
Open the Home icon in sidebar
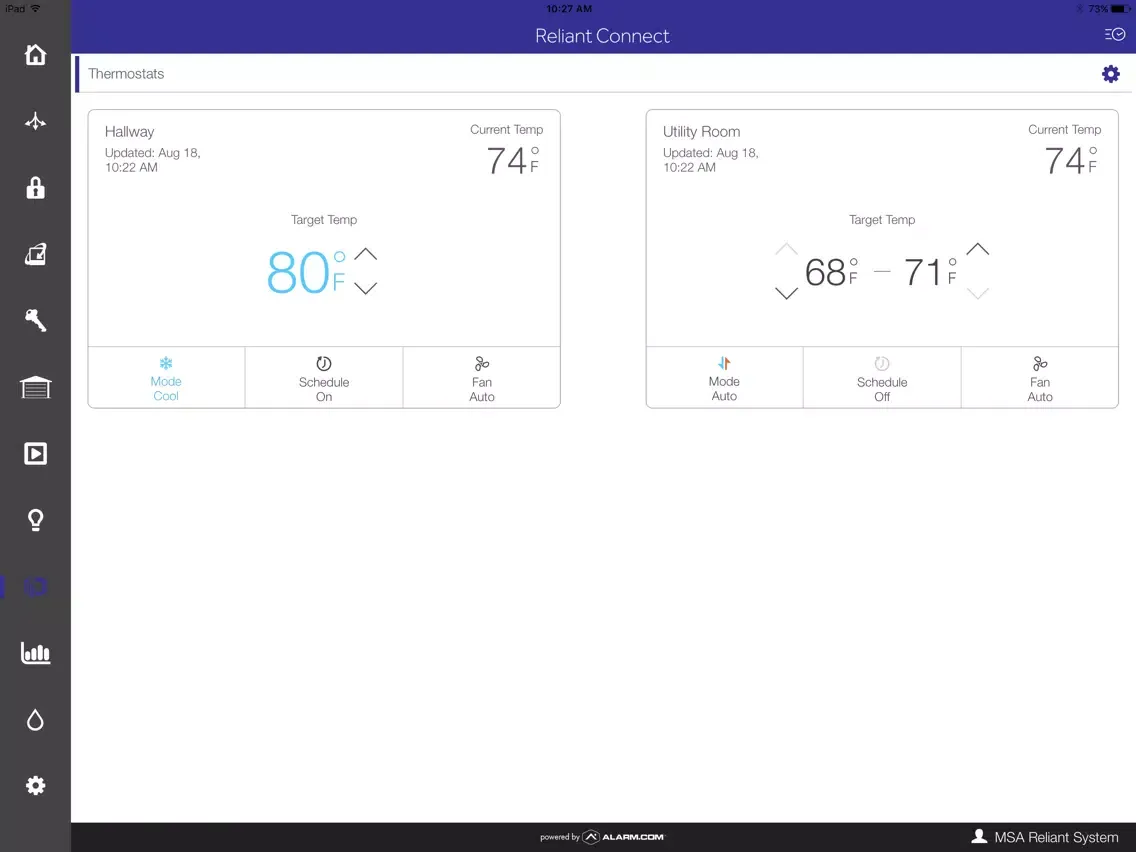pyautogui.click(x=35, y=54)
